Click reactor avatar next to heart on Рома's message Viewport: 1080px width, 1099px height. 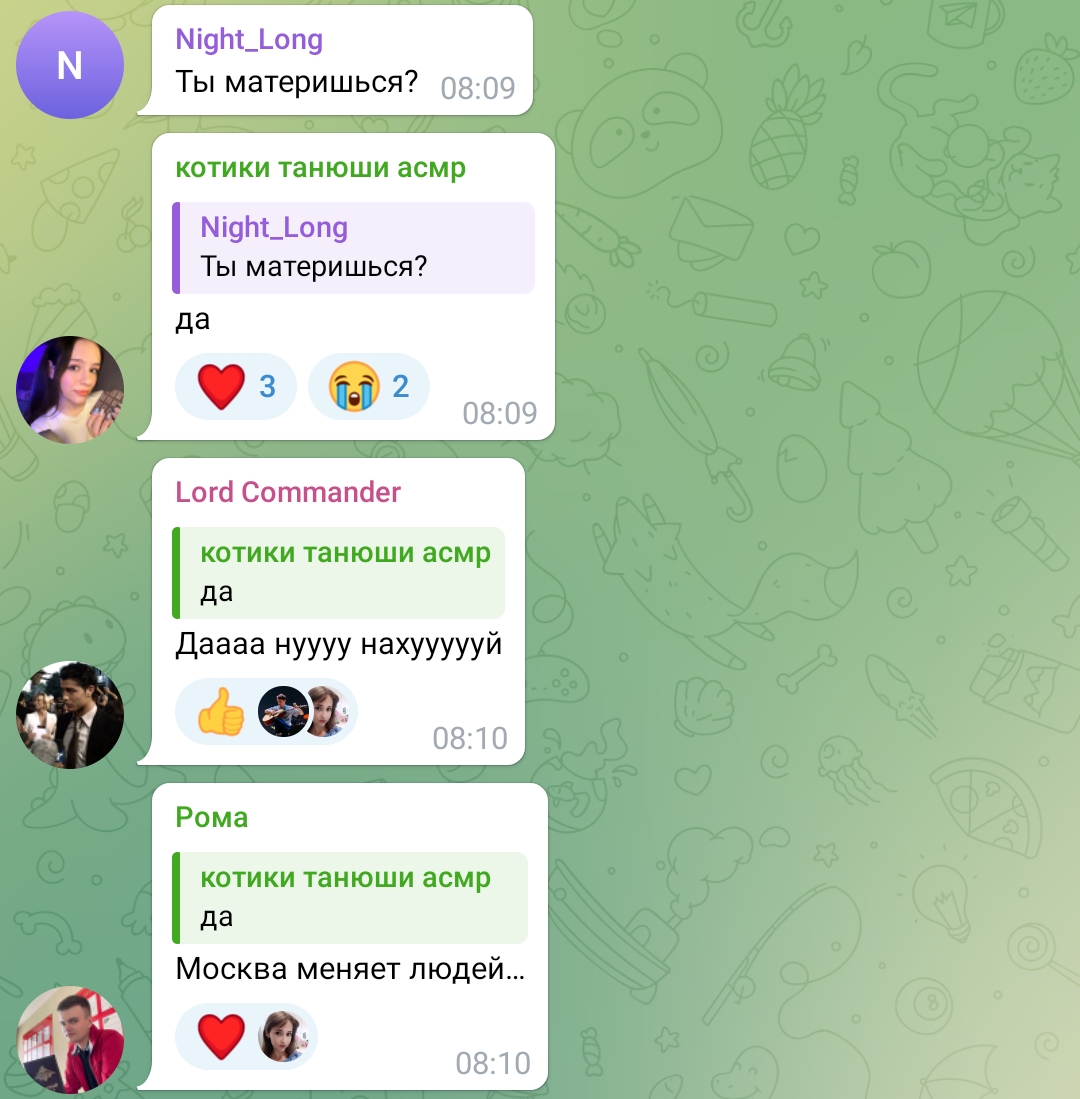[x=283, y=1036]
